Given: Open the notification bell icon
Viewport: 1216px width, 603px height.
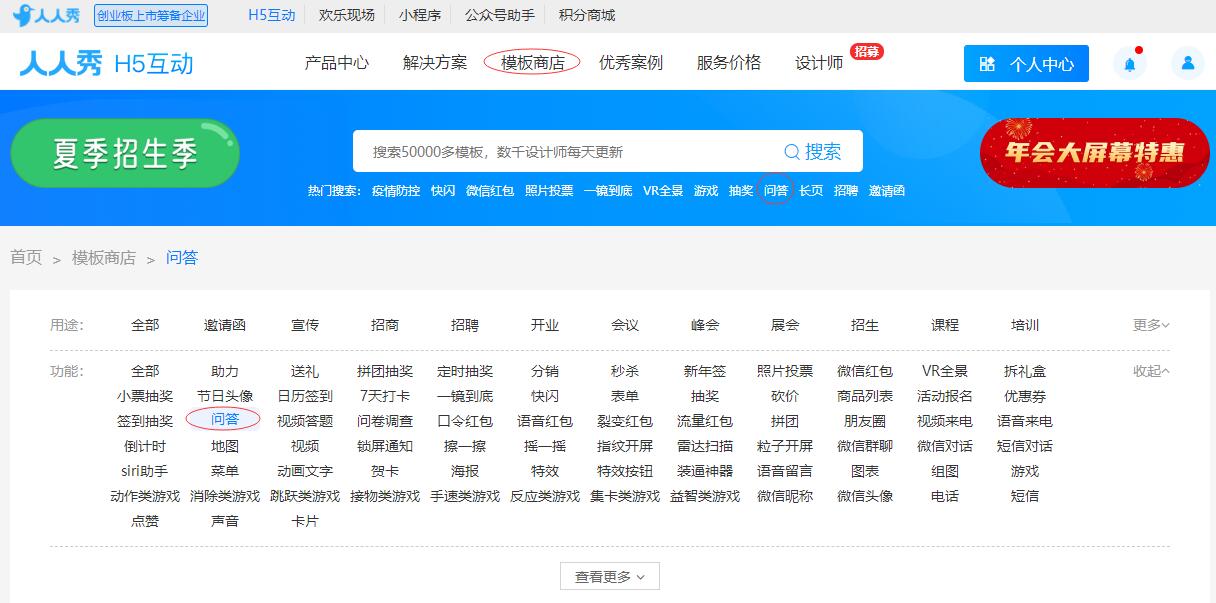Looking at the screenshot, I should coord(1130,63).
